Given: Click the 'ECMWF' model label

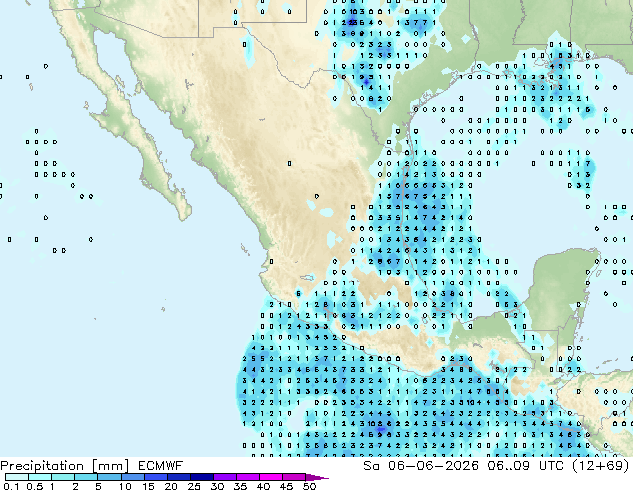Looking at the screenshot, I should [161, 466].
